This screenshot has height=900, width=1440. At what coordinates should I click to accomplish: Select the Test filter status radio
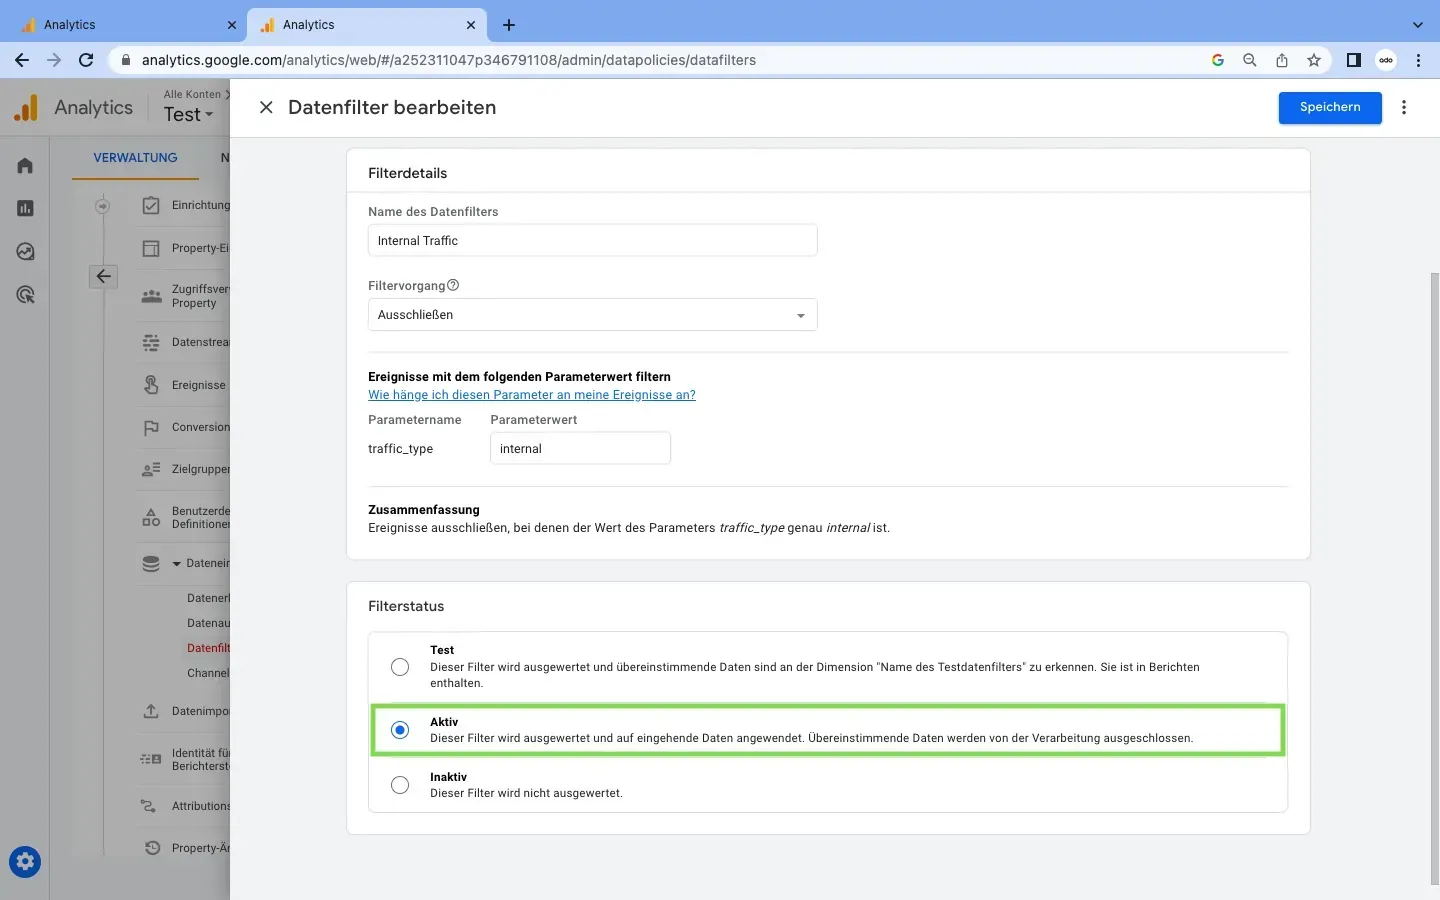[400, 667]
